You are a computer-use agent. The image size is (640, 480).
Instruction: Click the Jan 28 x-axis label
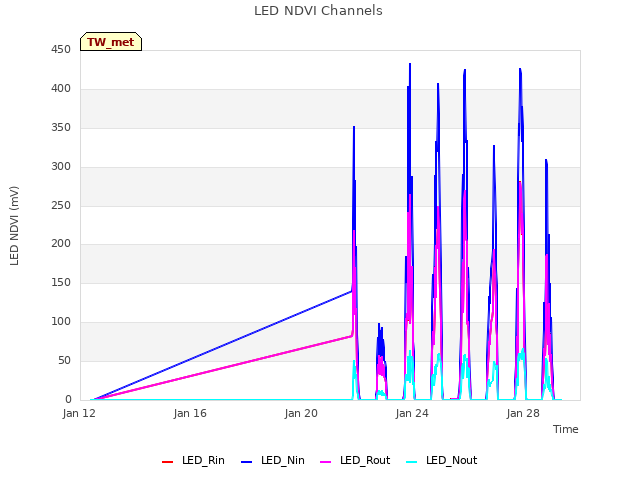(x=523, y=413)
